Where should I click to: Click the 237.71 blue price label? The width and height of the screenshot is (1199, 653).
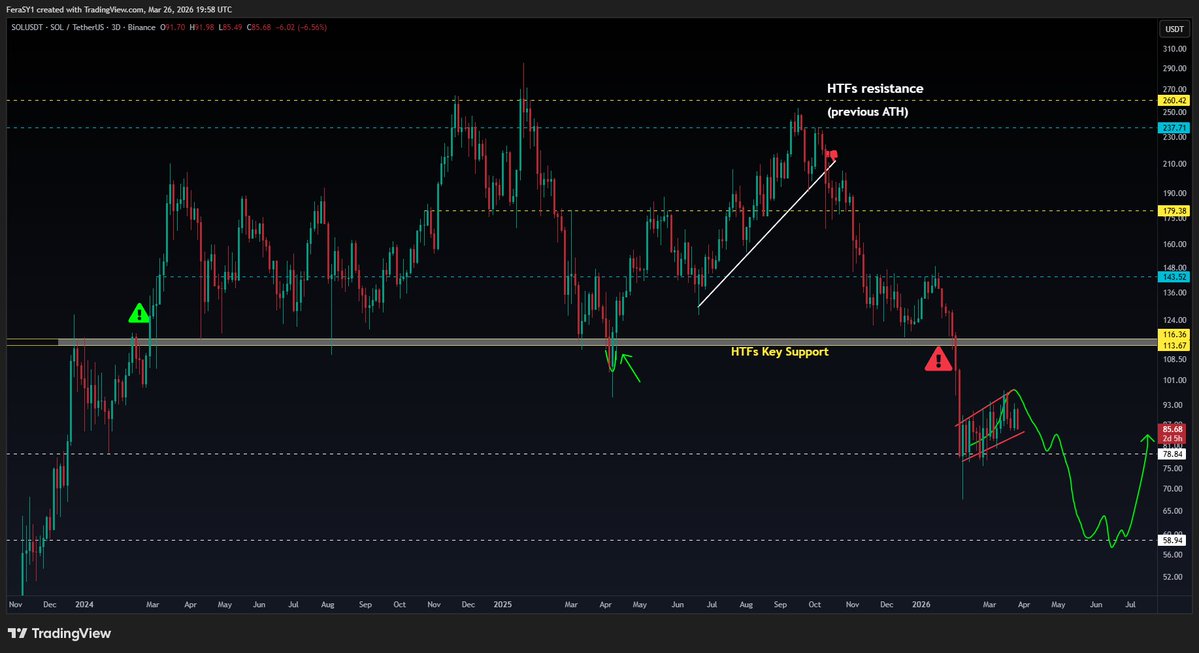coord(1174,128)
